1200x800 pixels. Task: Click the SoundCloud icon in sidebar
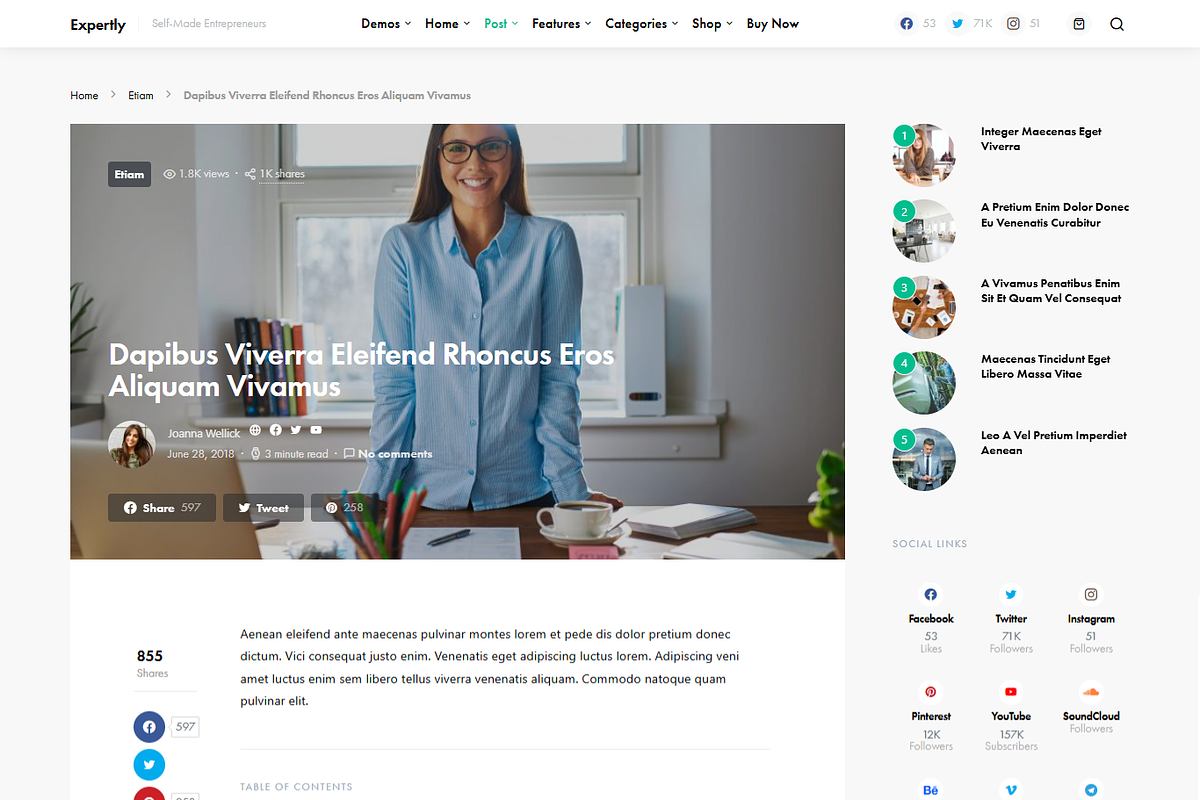pos(1091,691)
